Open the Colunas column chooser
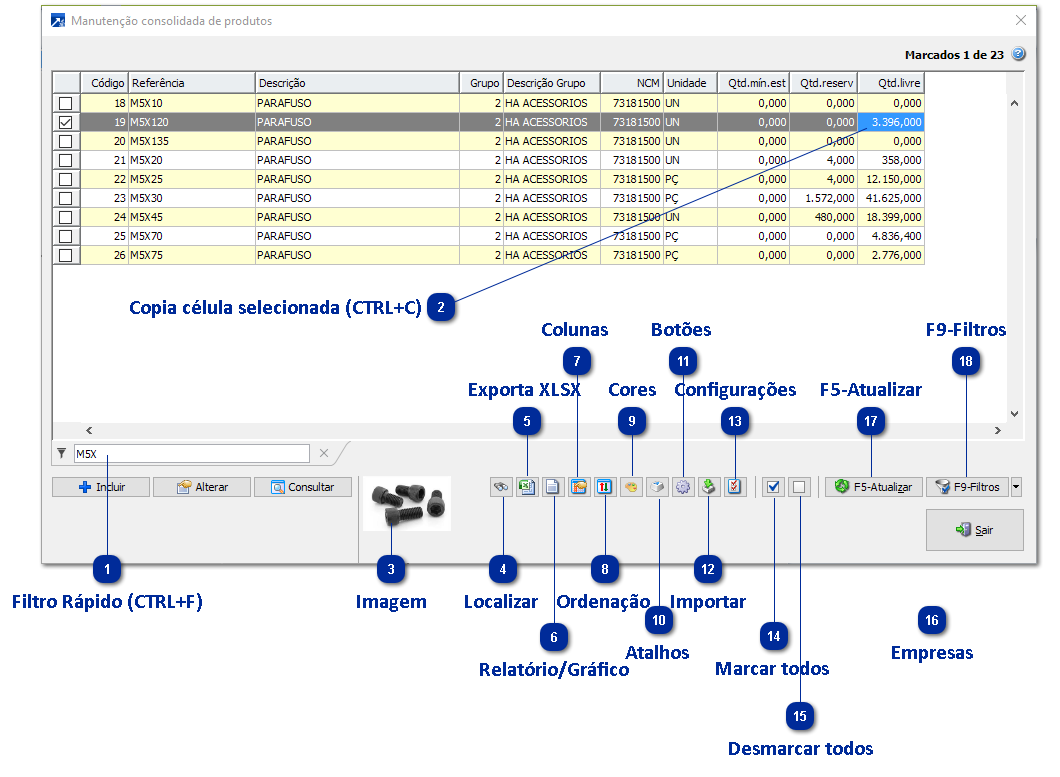Viewport: 1060px width, 777px height. [578, 487]
